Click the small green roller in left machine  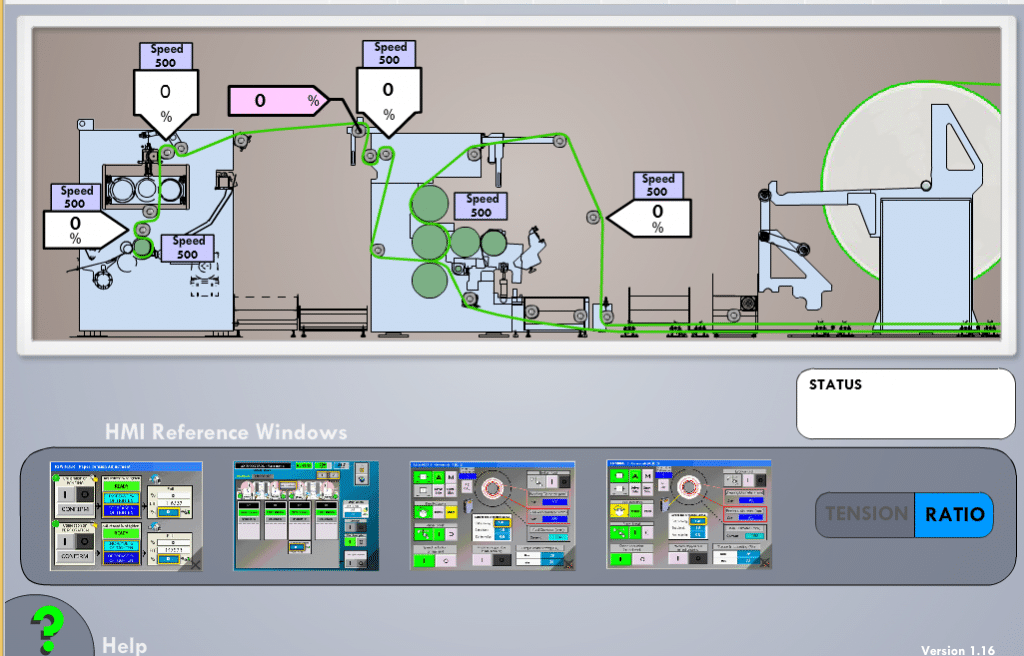143,246
